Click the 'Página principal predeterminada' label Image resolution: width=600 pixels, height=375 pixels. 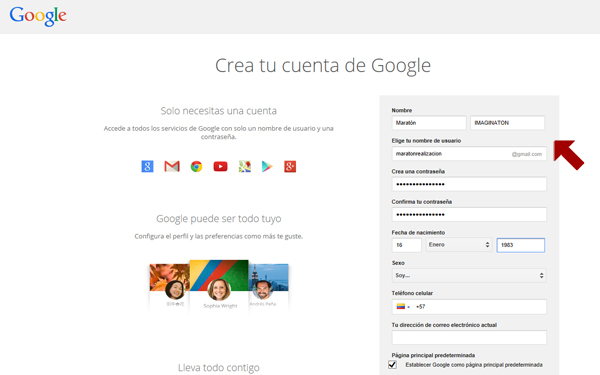click(433, 355)
